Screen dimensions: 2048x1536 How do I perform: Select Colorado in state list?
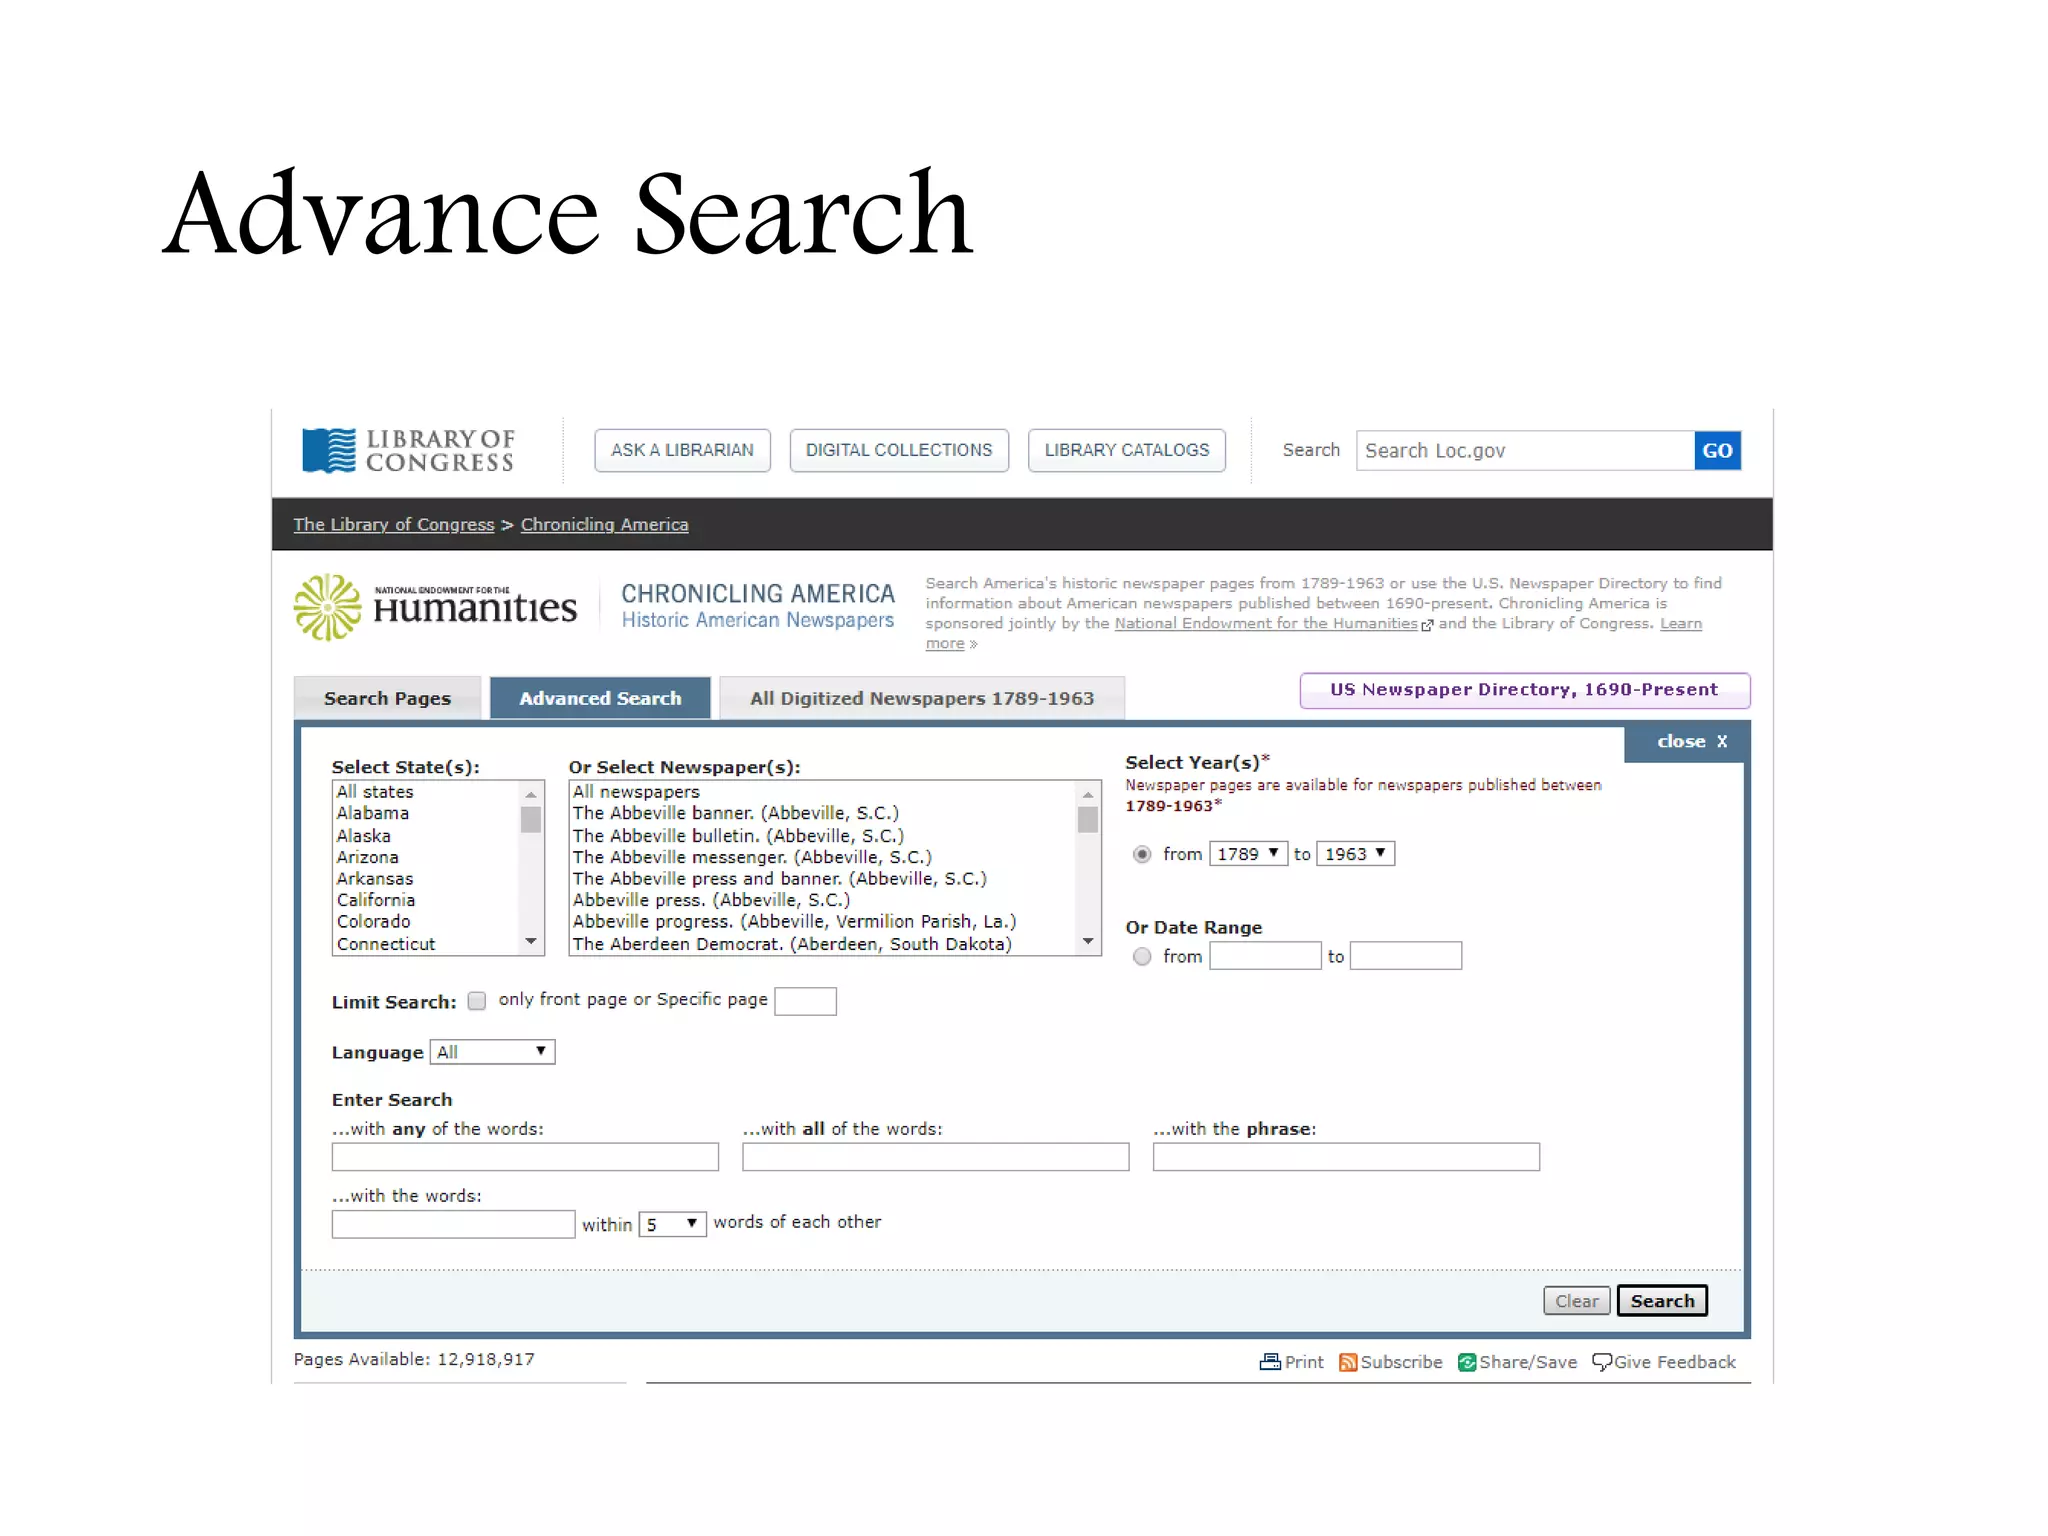[x=427, y=922]
